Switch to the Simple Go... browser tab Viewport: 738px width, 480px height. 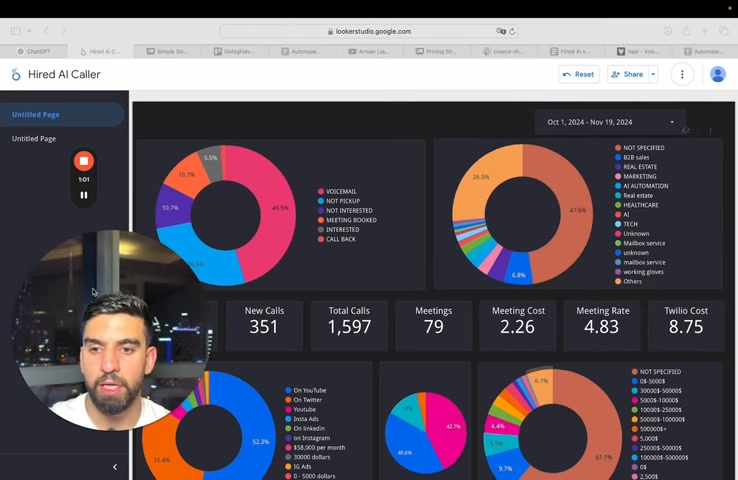(x=168, y=51)
